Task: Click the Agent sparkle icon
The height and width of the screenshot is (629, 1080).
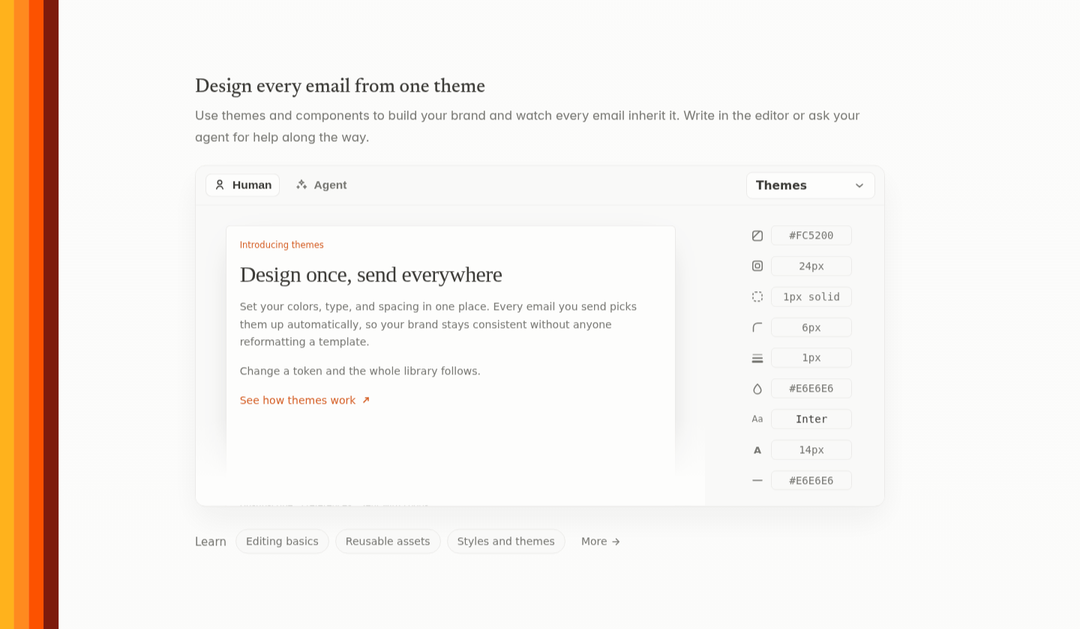Action: click(302, 185)
